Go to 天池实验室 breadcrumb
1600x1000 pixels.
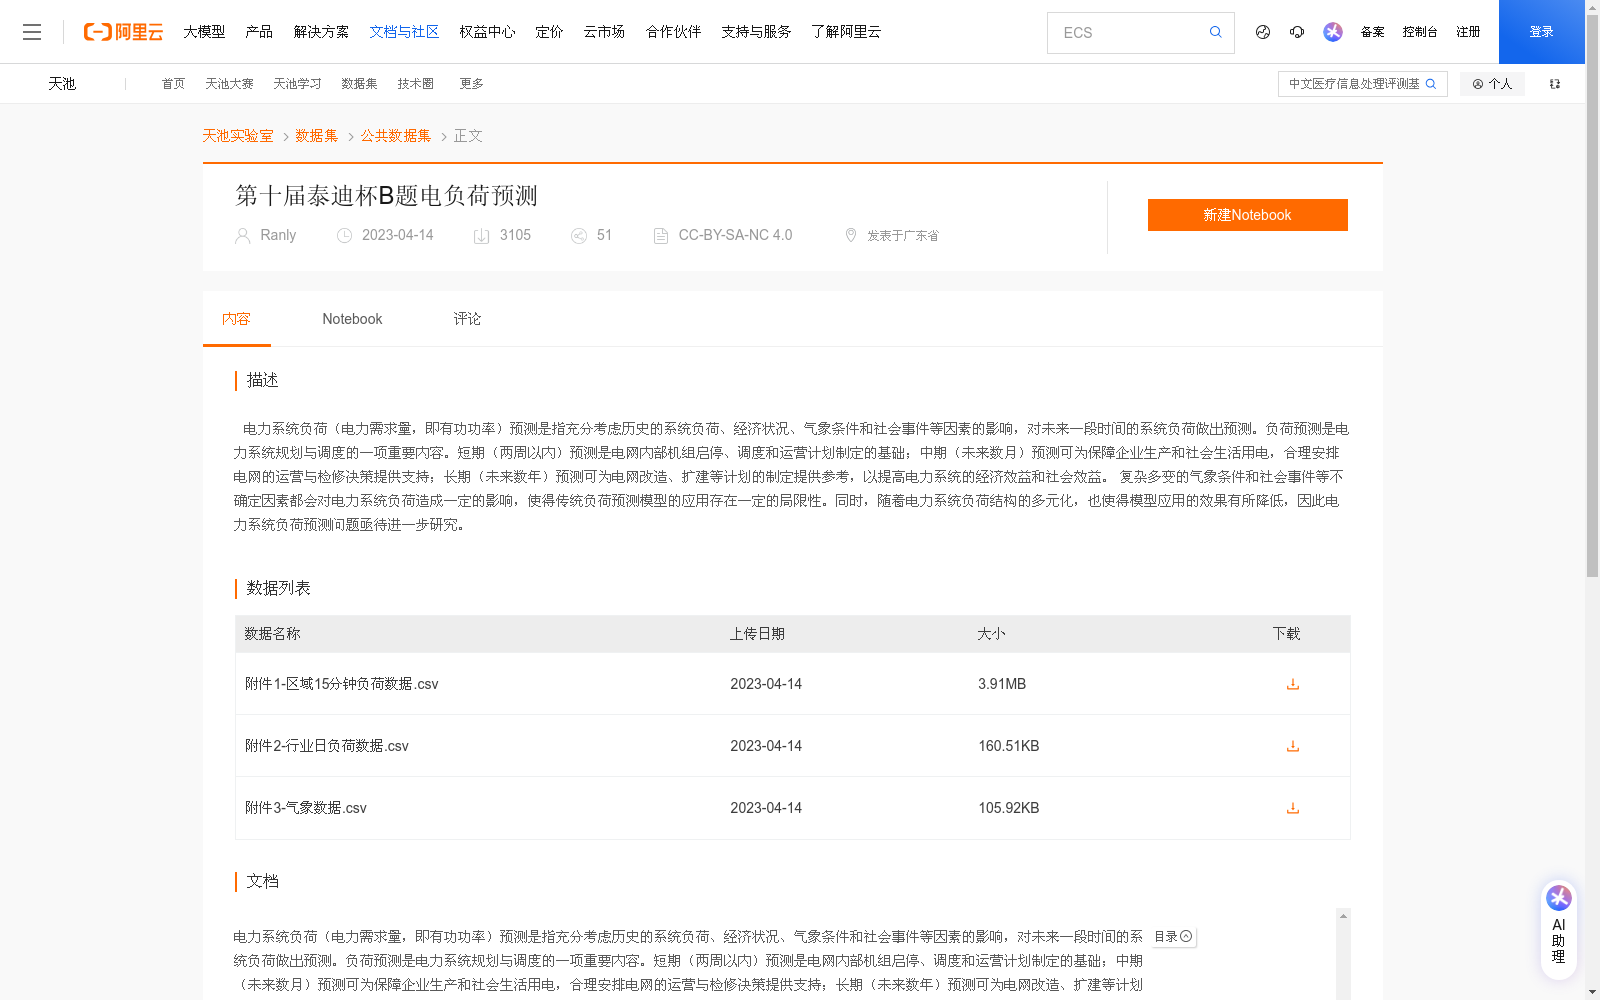pos(238,136)
